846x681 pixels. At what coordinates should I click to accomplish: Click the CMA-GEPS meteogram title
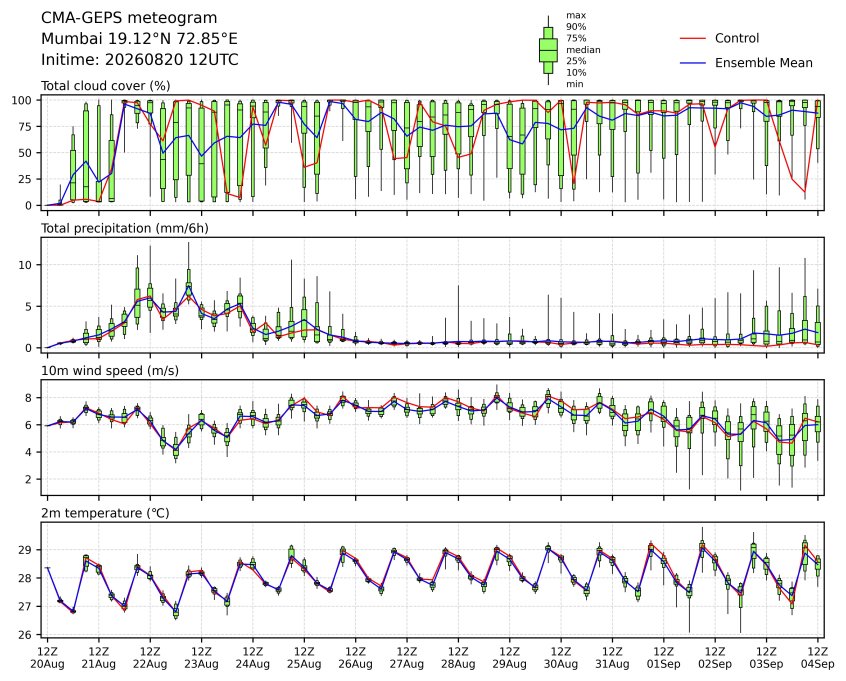pos(129,18)
